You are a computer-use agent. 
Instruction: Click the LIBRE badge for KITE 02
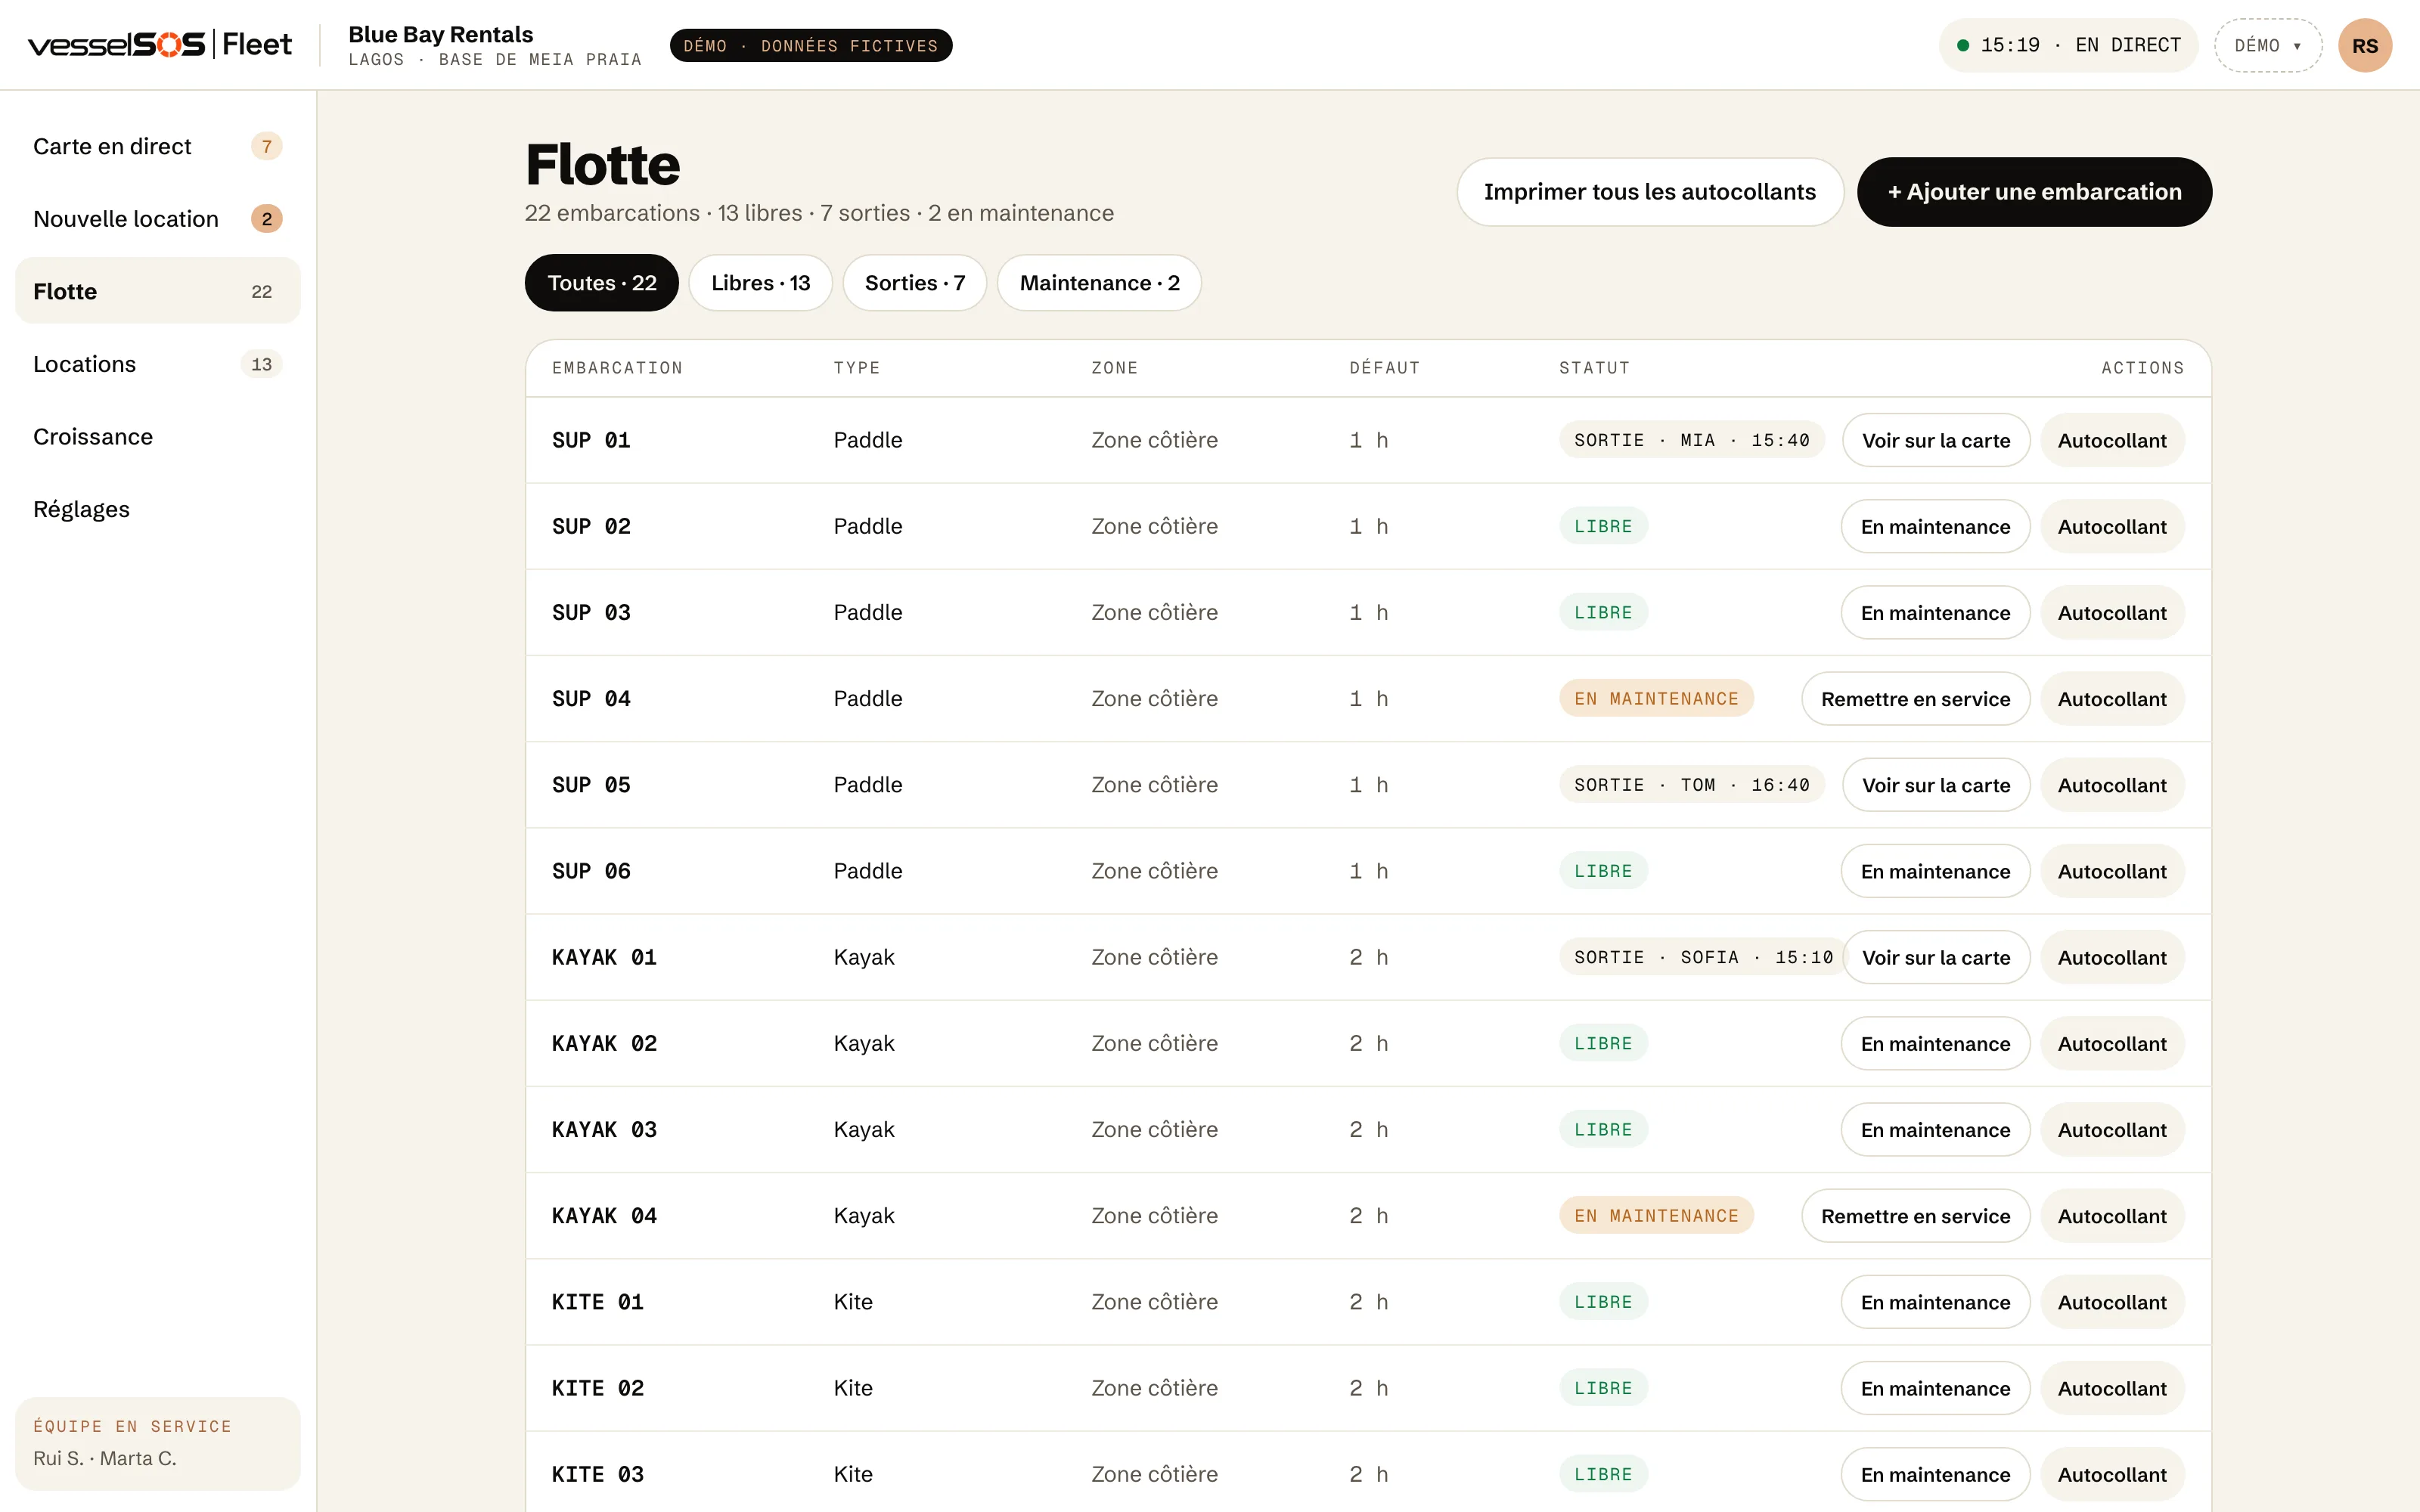1603,1388
